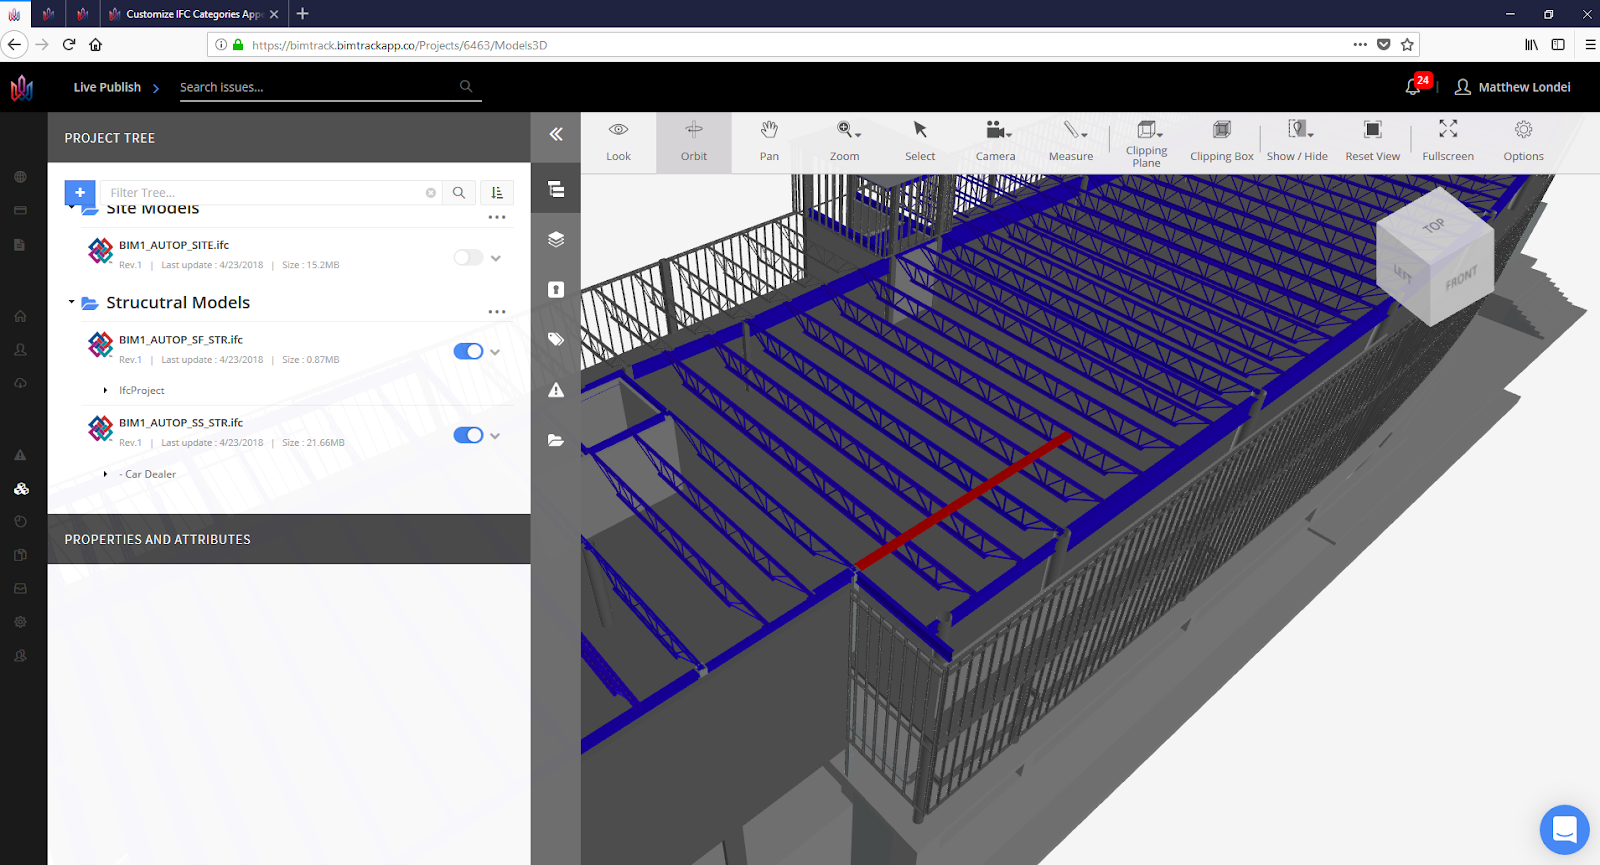Viewport: 1600px width, 865px height.
Task: Open the project tree panel icon
Action: (556, 189)
